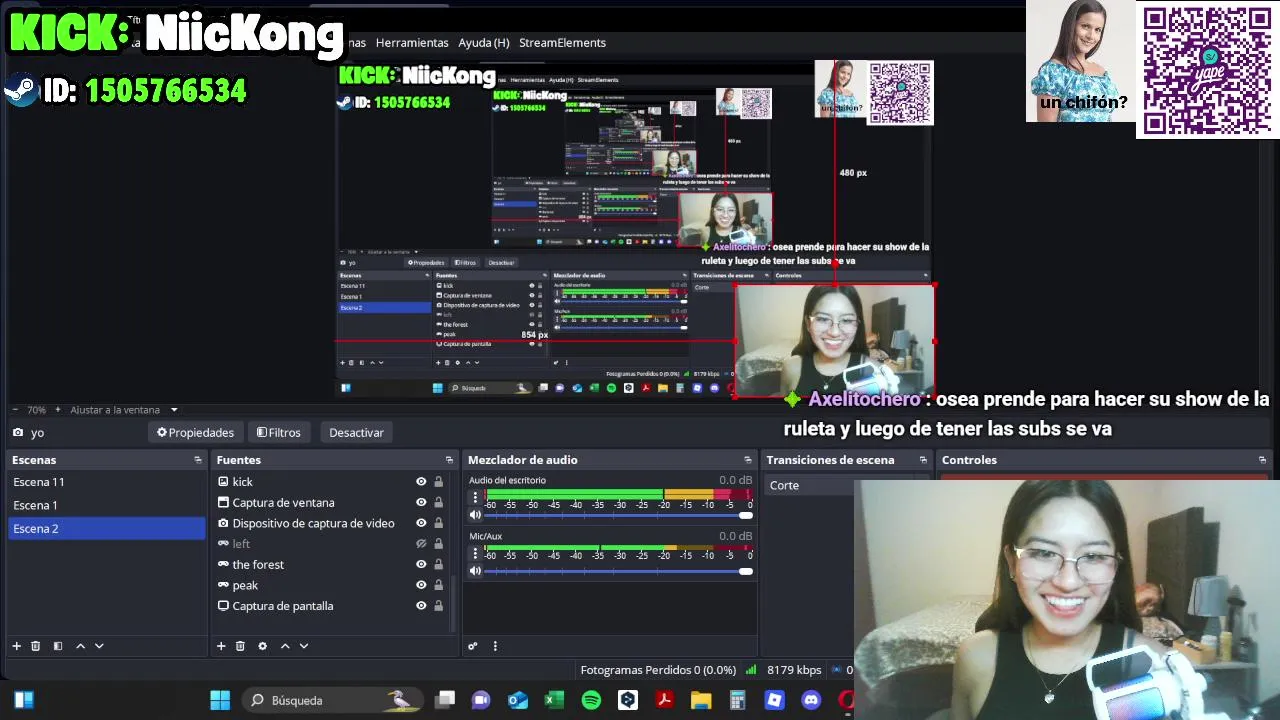1280x720 pixels.
Task: Move the scene up with the arrow icon
Action: (81, 646)
